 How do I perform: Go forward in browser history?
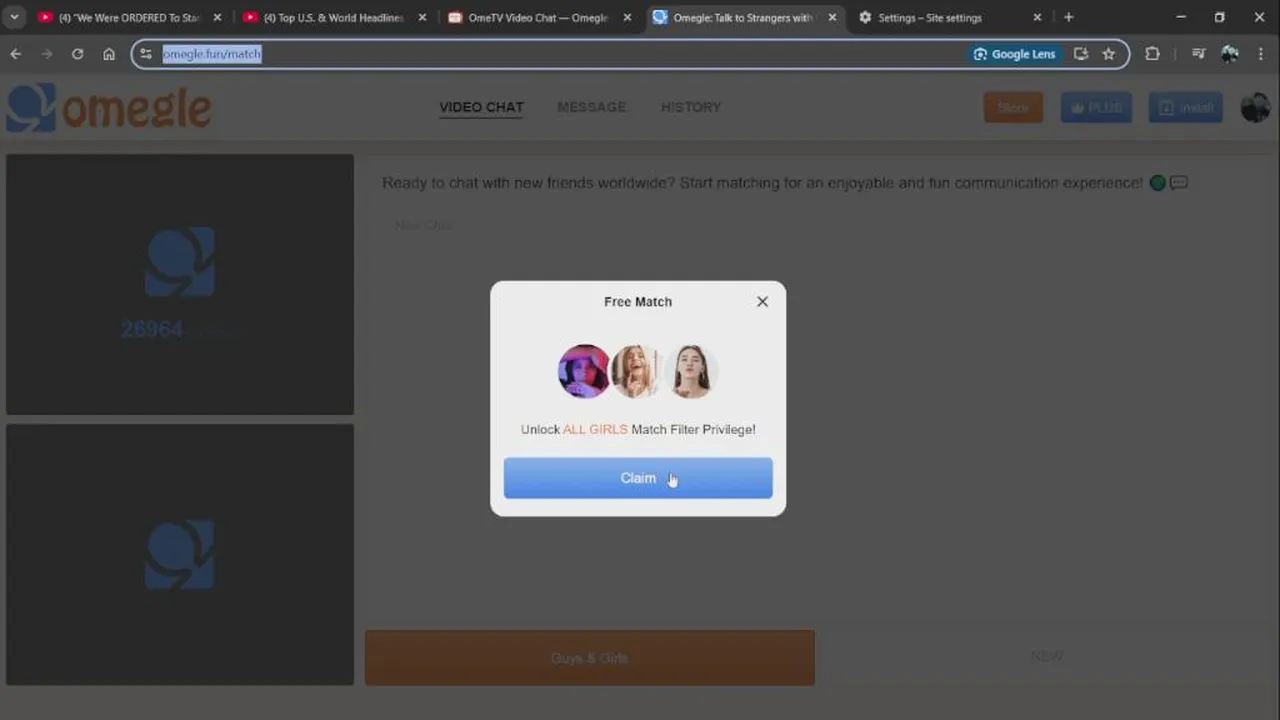coord(46,54)
